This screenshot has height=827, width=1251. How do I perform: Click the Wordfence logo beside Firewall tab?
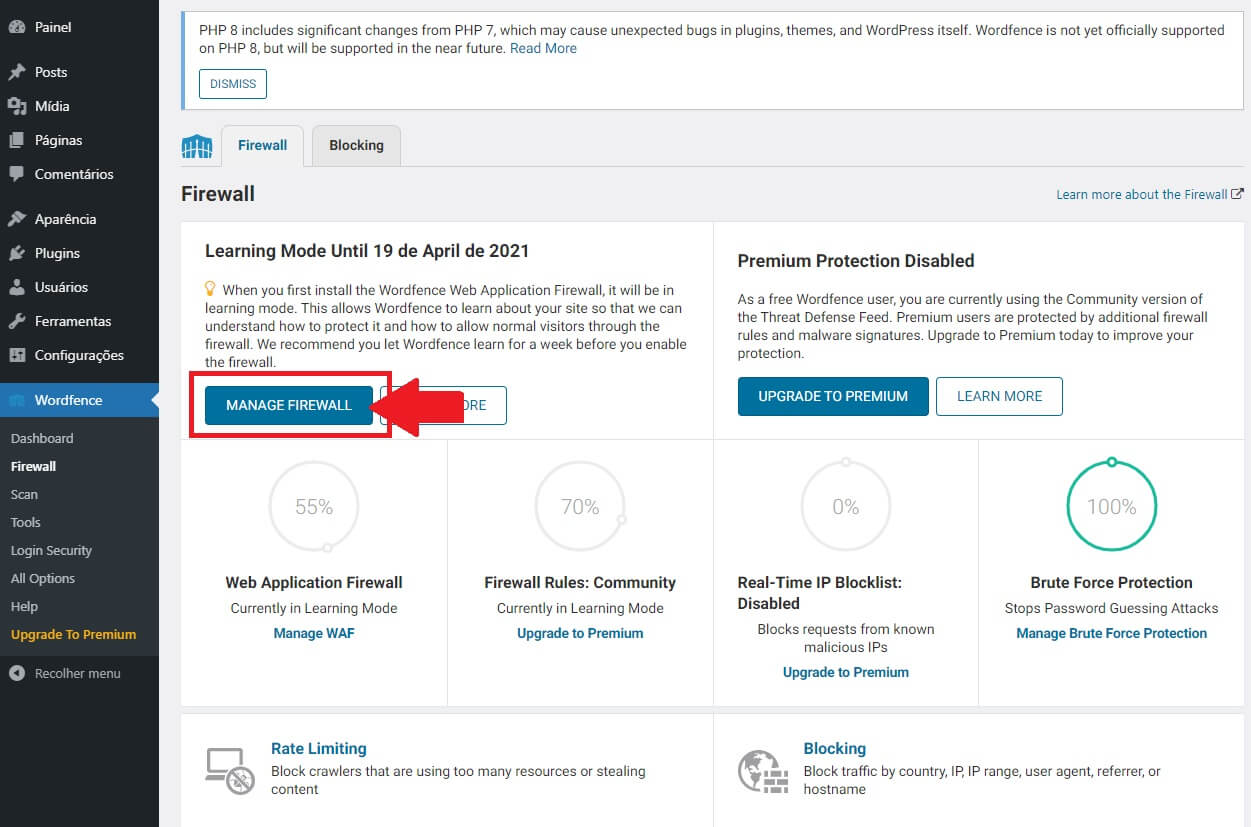[x=197, y=146]
